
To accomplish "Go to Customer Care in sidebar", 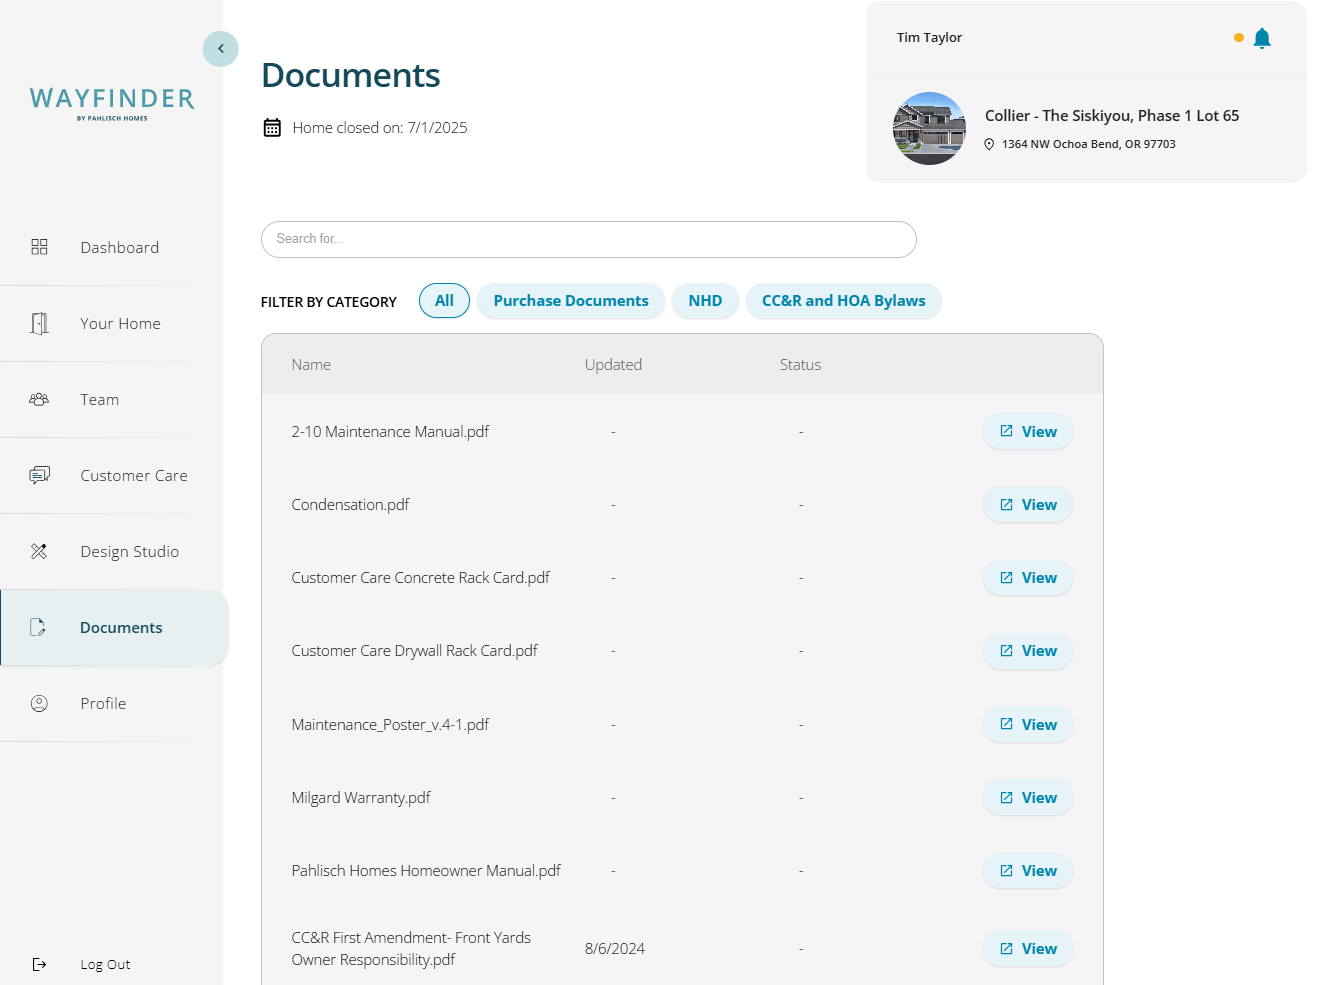I will coord(133,475).
